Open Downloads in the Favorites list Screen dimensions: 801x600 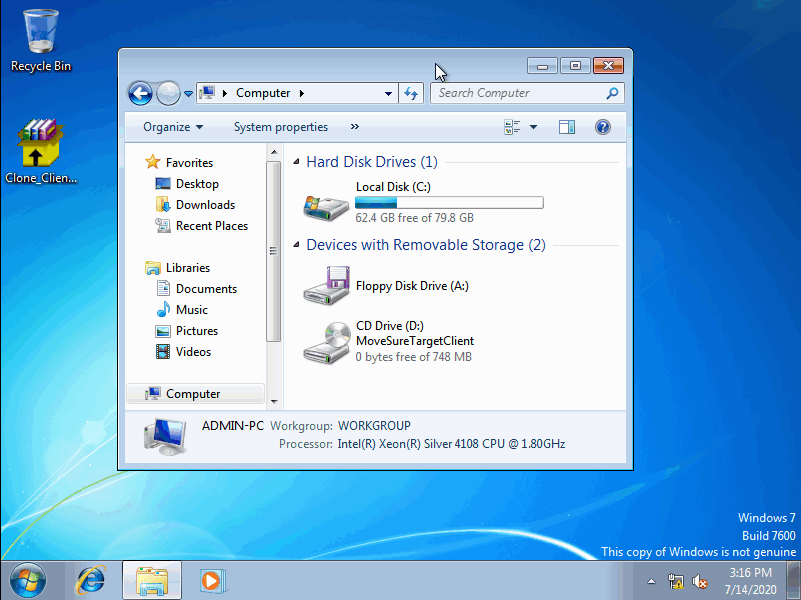205,205
